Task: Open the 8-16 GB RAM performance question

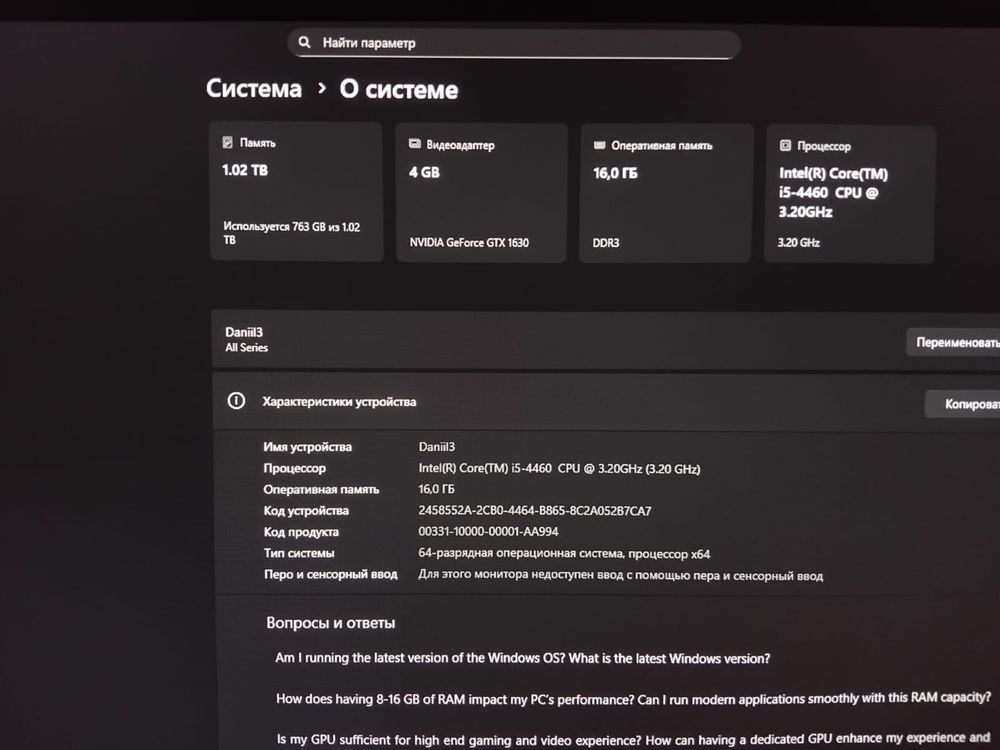Action: click(634, 698)
